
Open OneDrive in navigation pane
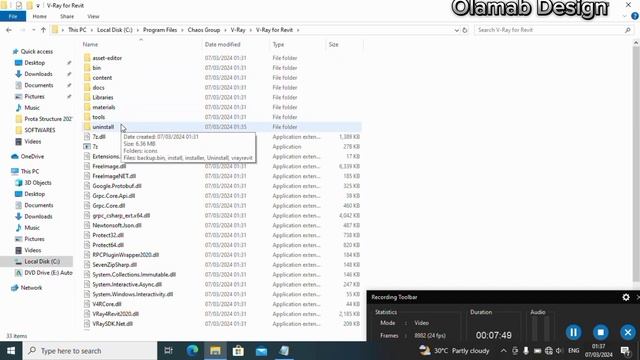coord(32,156)
